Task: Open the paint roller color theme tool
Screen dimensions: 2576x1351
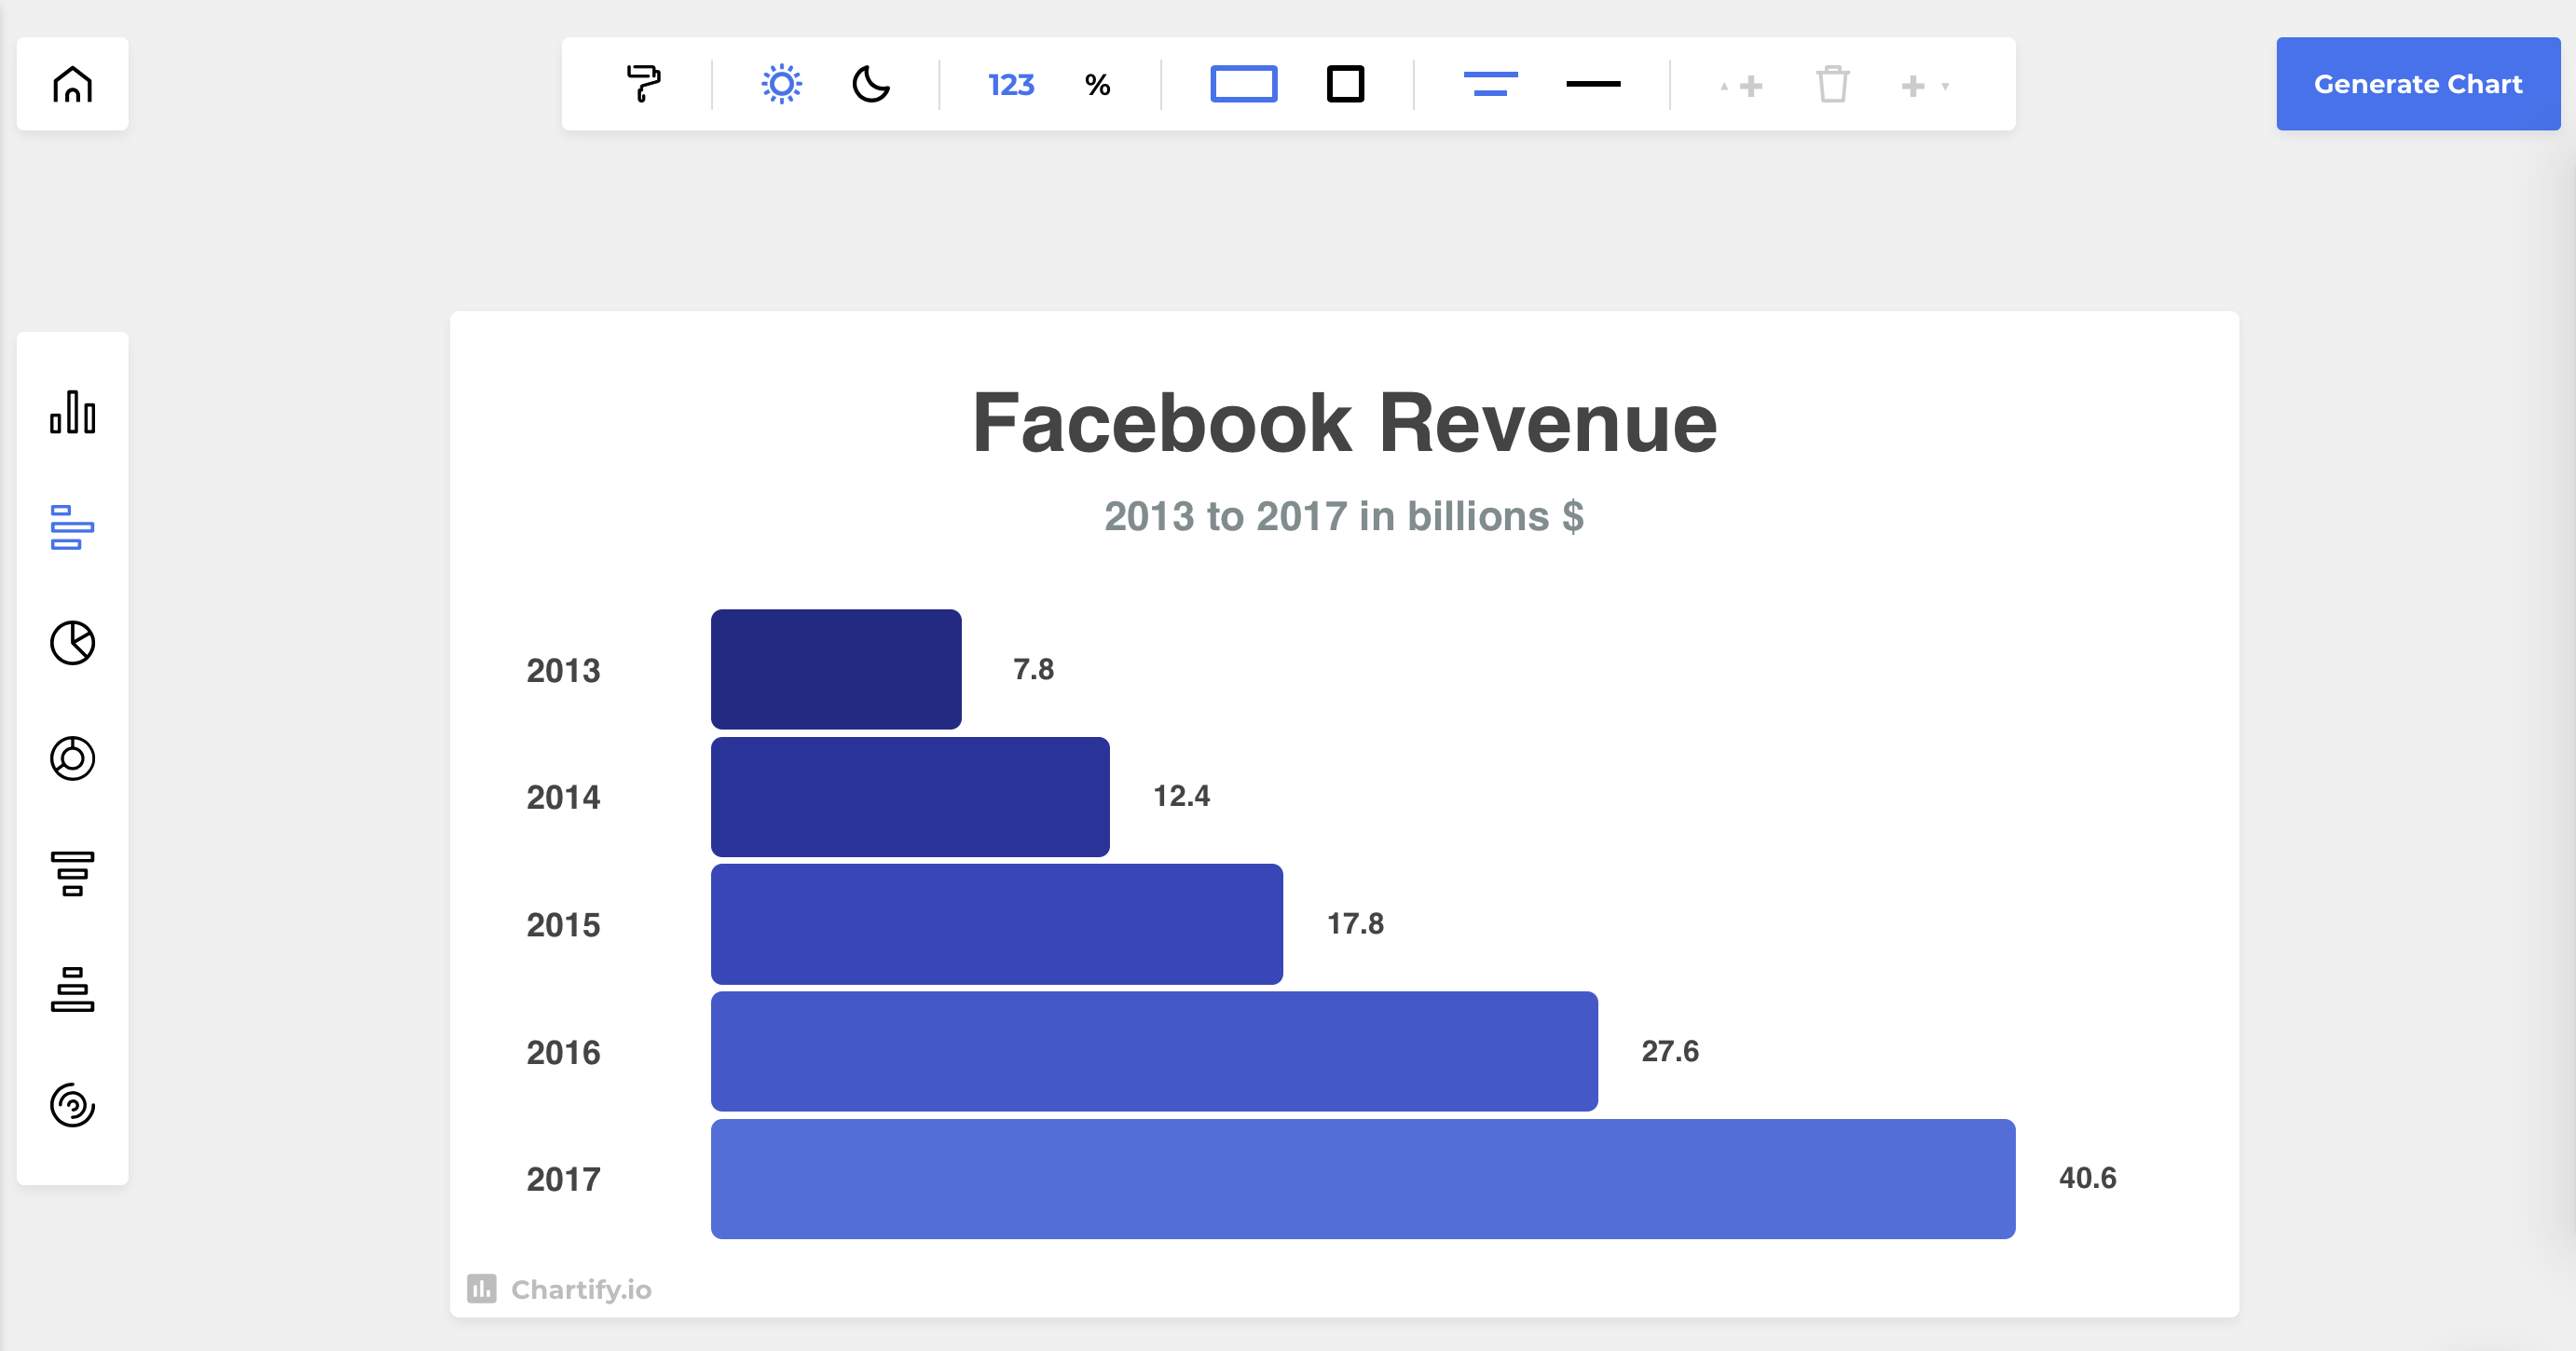Action: click(643, 84)
